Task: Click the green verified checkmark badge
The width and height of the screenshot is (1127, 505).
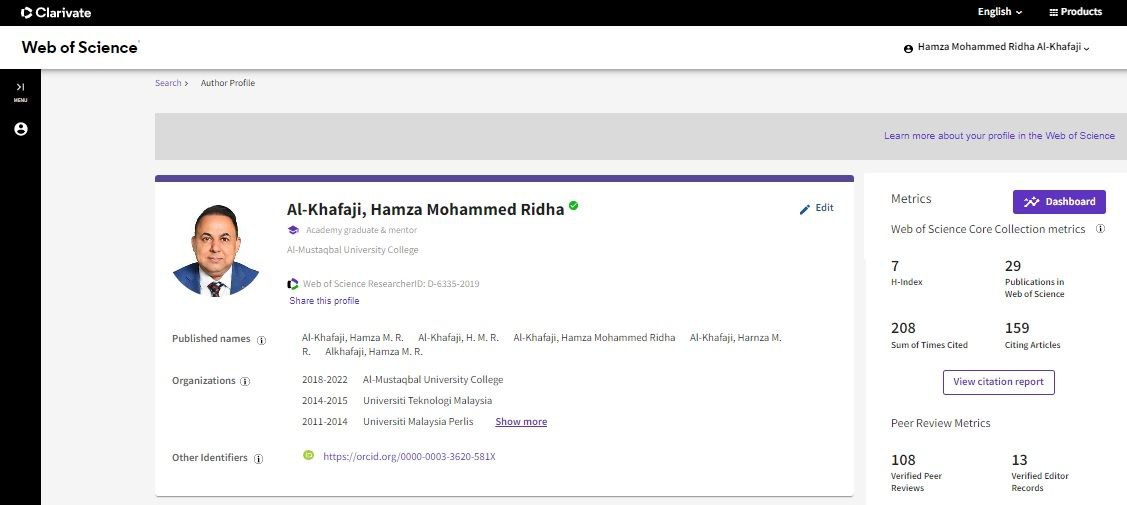Action: [574, 206]
